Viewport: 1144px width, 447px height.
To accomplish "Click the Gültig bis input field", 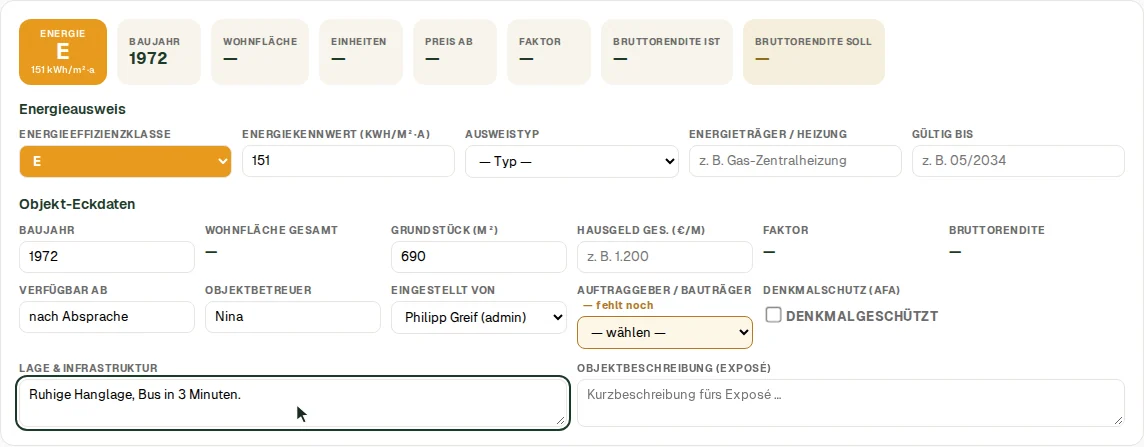I will point(1019,160).
